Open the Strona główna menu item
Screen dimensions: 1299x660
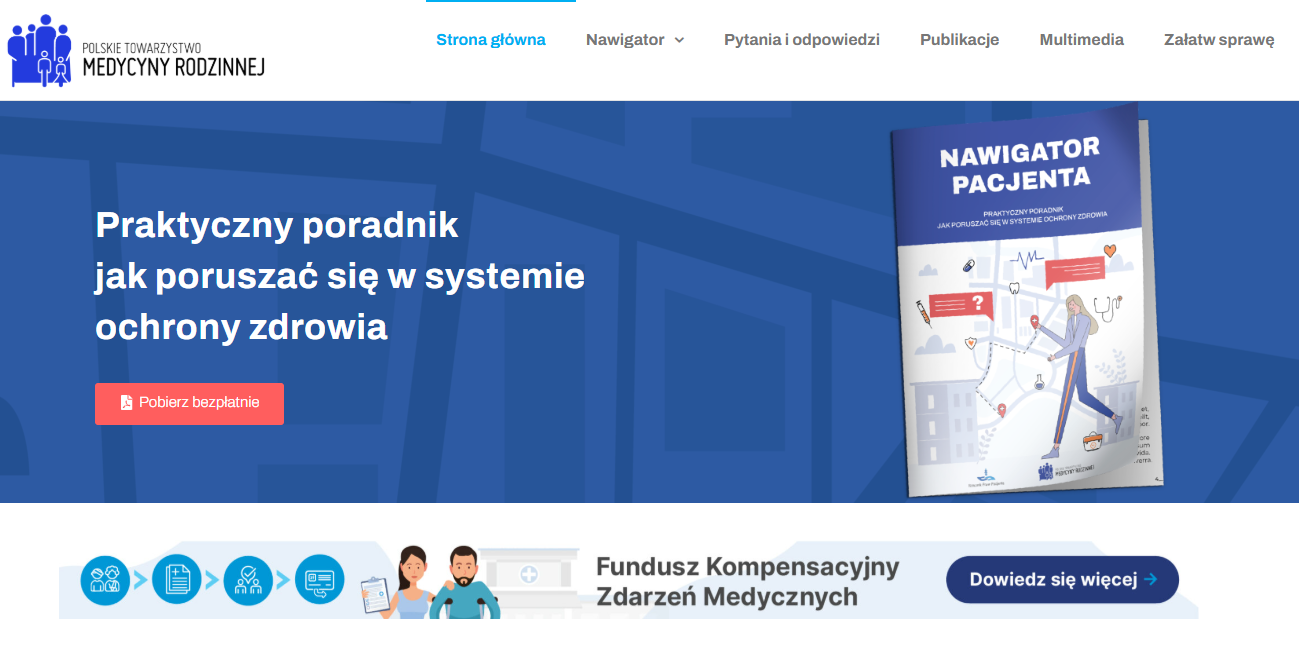491,40
